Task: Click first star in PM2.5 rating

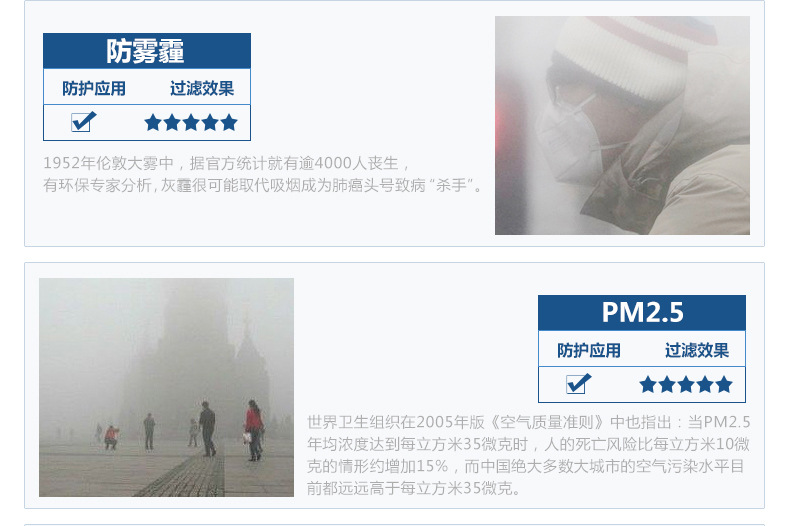Action: (x=648, y=384)
